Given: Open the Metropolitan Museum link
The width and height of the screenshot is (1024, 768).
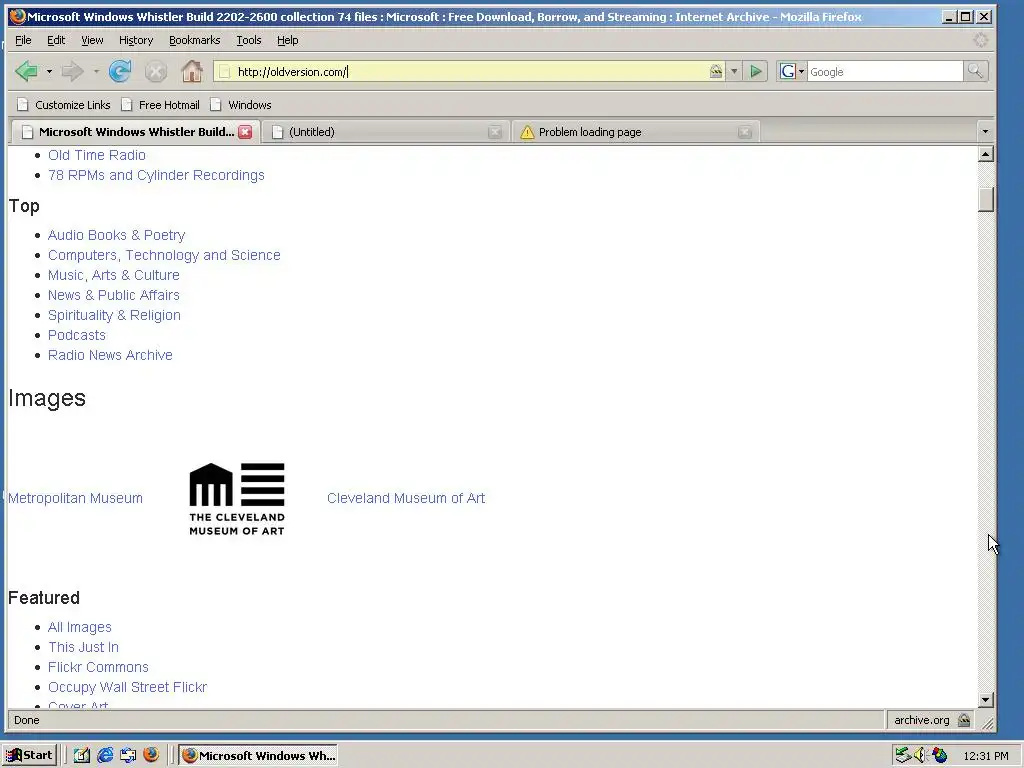Looking at the screenshot, I should [75, 498].
